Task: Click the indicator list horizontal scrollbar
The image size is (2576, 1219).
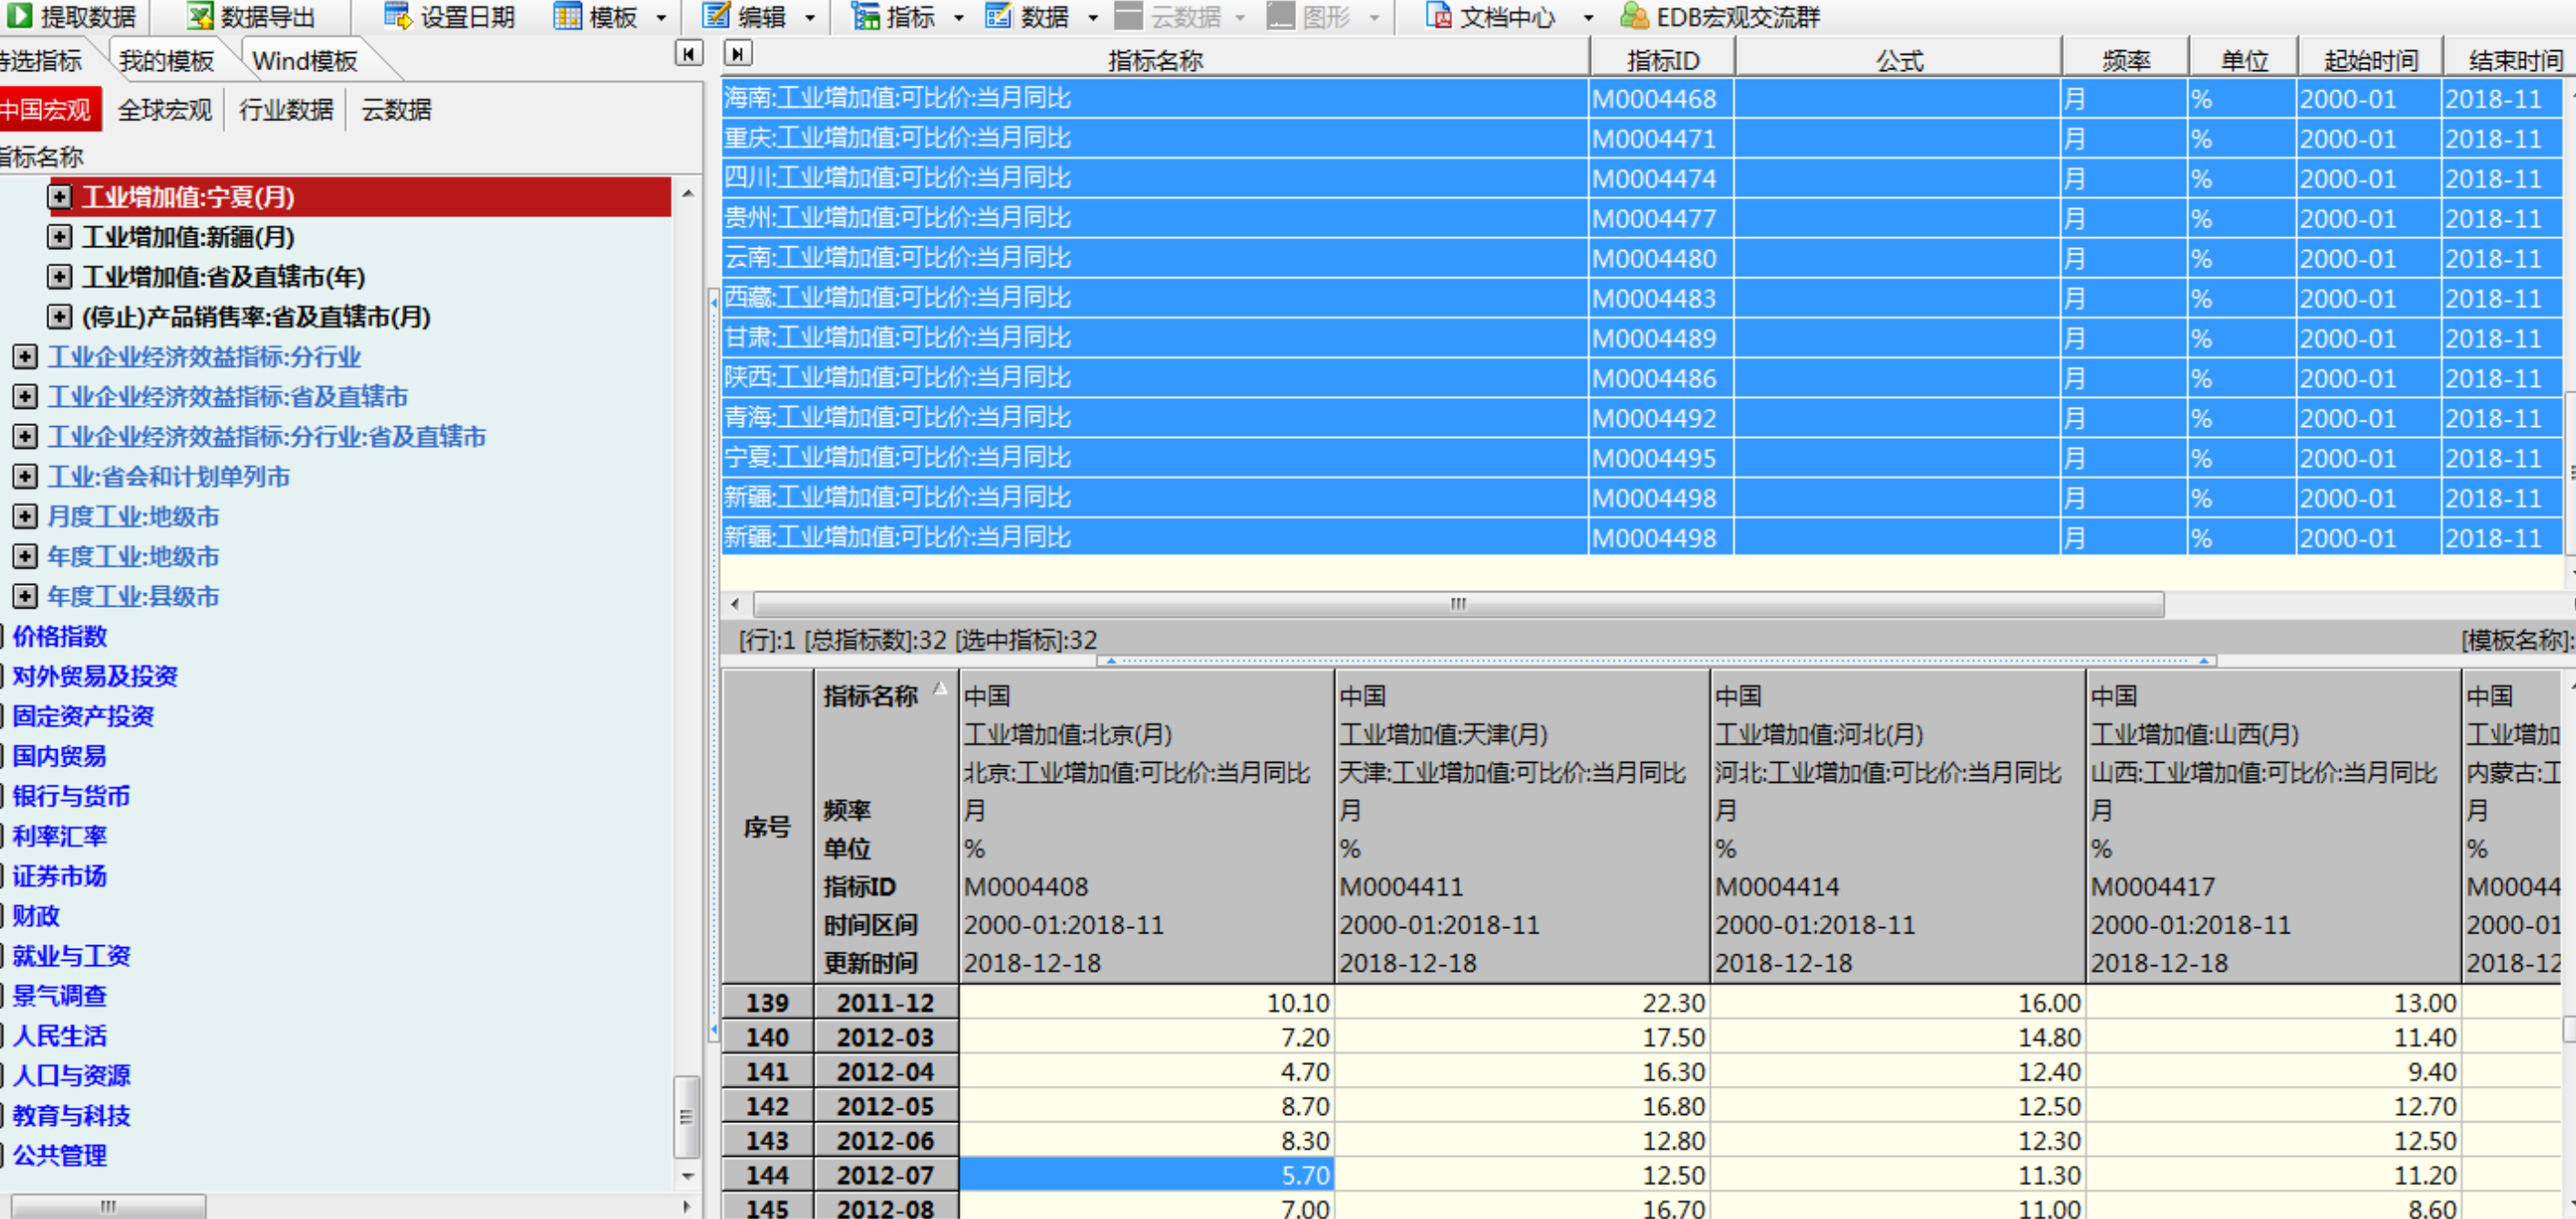Action: coord(1457,604)
